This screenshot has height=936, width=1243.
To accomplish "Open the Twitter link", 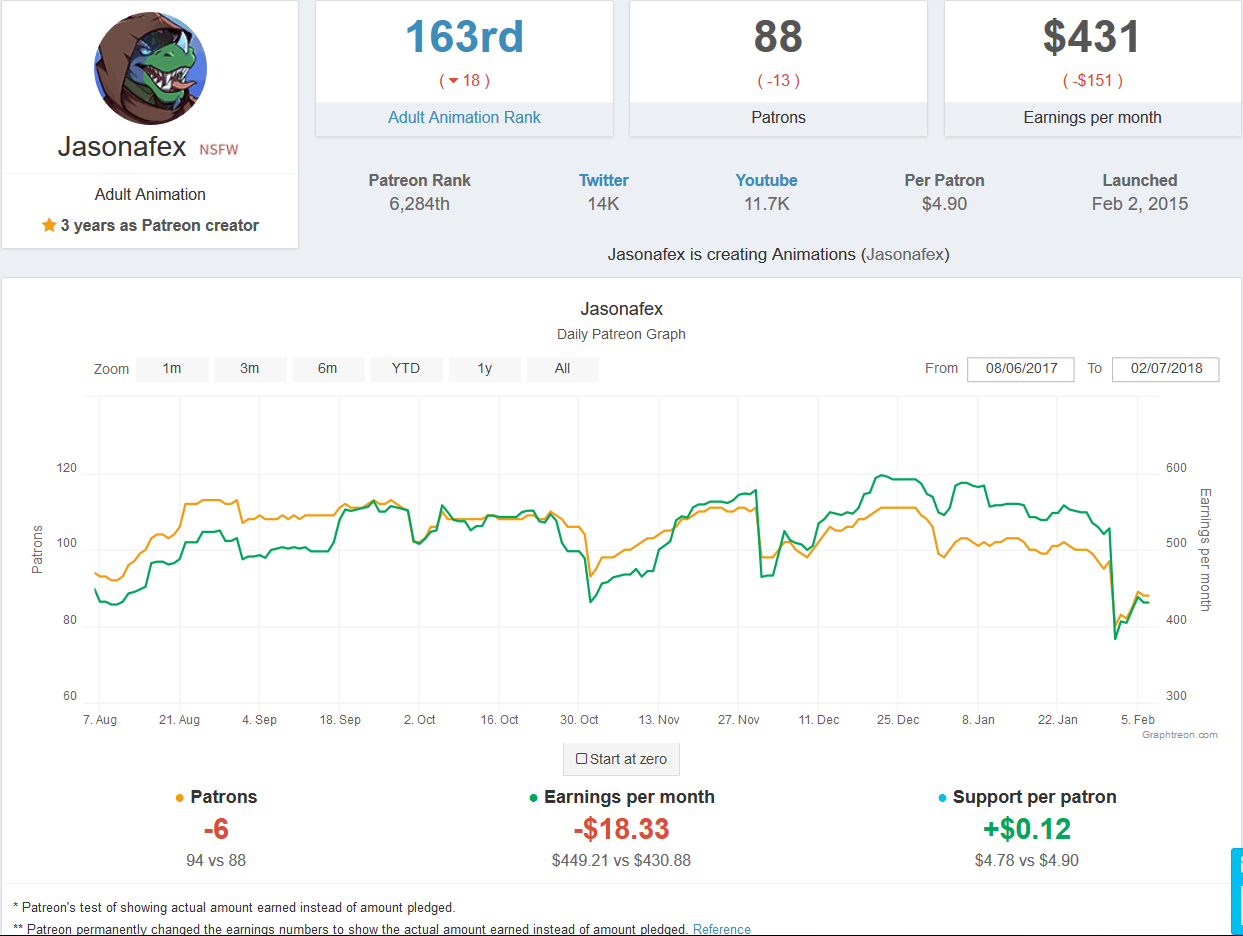I will pyautogui.click(x=604, y=181).
